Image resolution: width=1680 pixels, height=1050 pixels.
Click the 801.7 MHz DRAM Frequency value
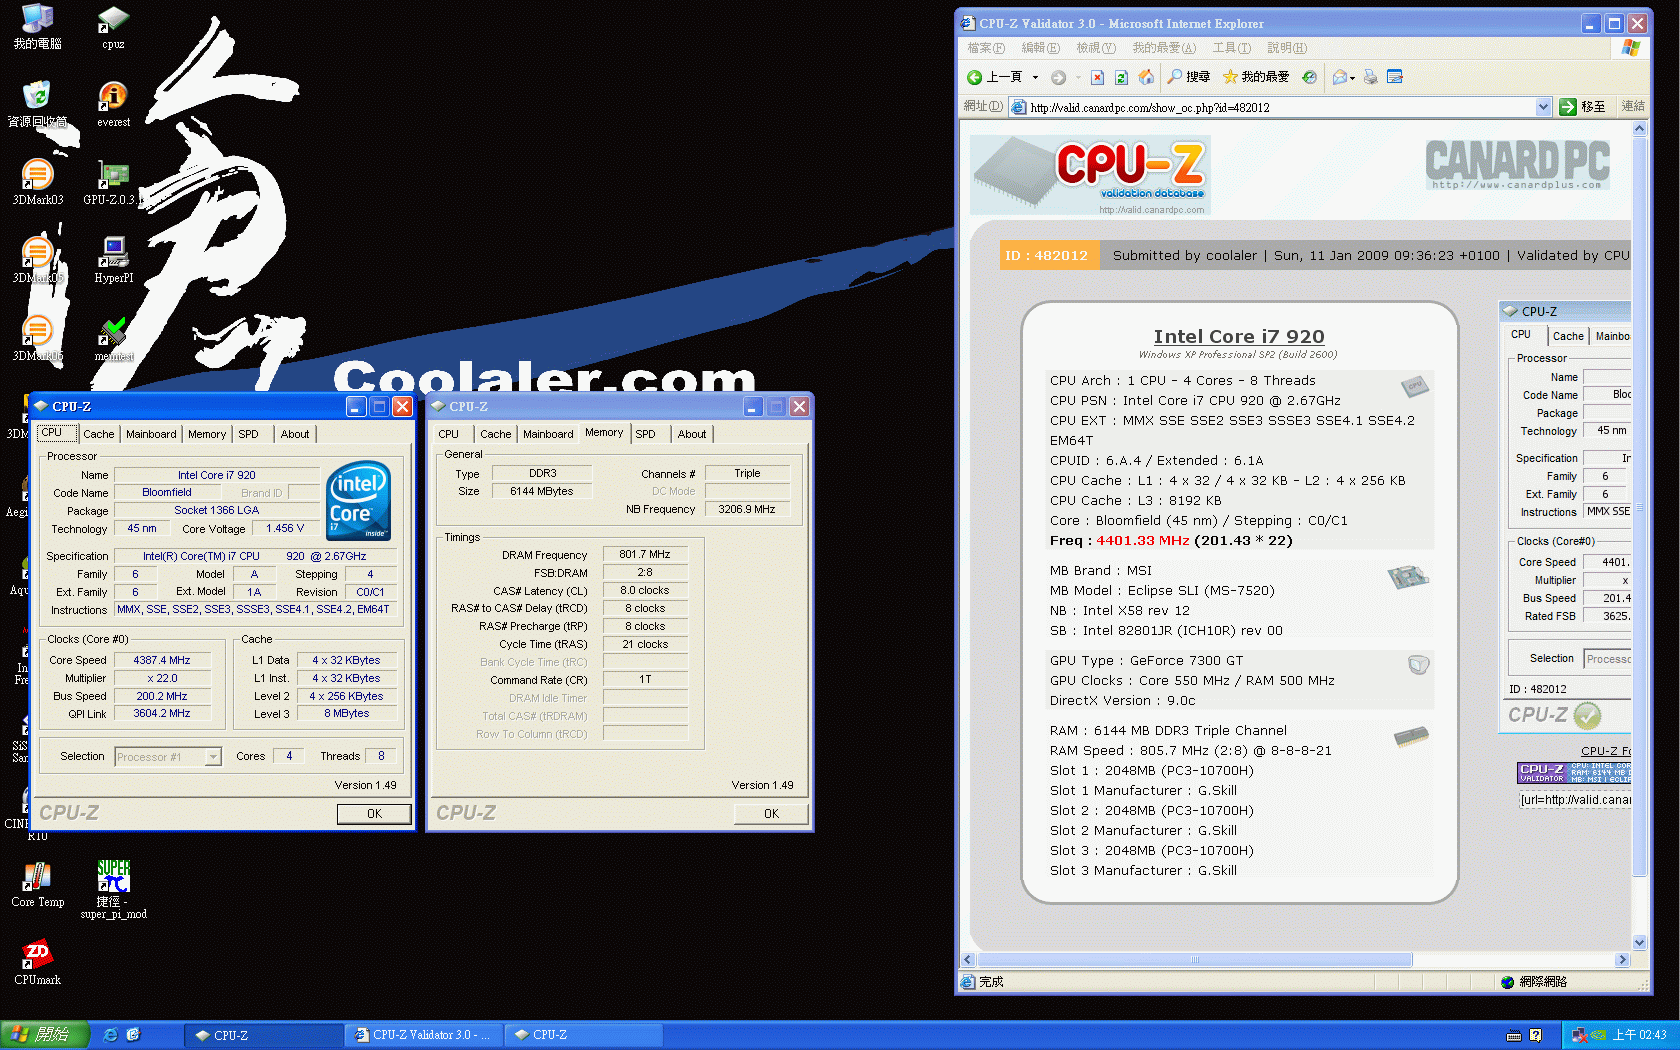point(645,554)
